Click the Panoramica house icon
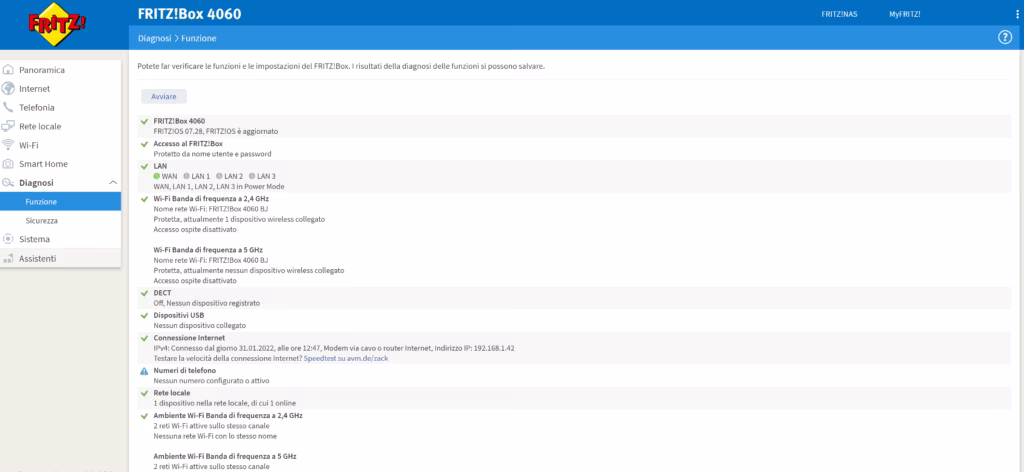 coord(8,70)
